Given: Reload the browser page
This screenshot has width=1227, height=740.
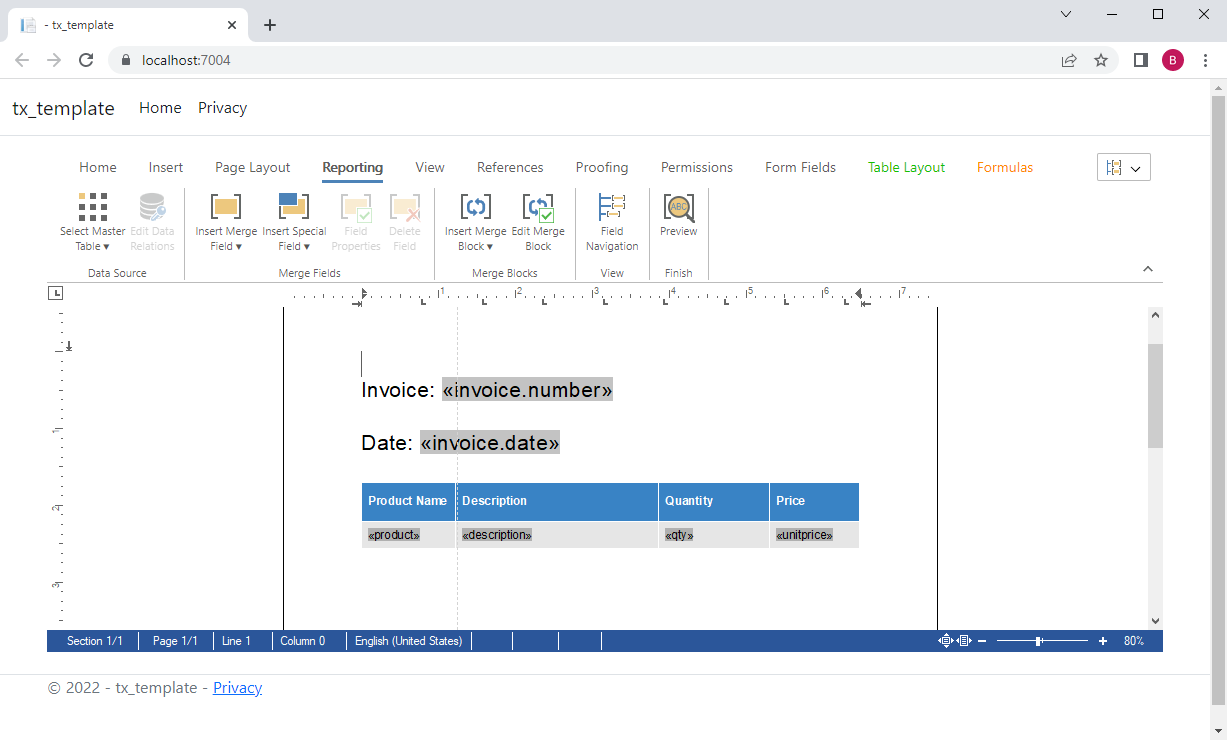Looking at the screenshot, I should tap(86, 60).
